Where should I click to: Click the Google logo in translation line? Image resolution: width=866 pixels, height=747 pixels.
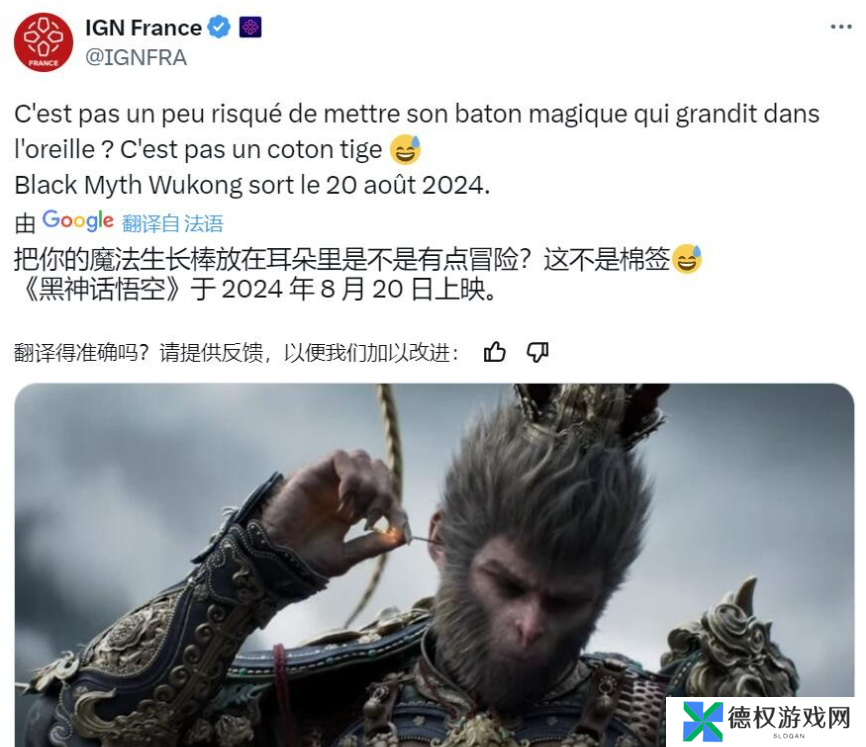pyautogui.click(x=78, y=221)
